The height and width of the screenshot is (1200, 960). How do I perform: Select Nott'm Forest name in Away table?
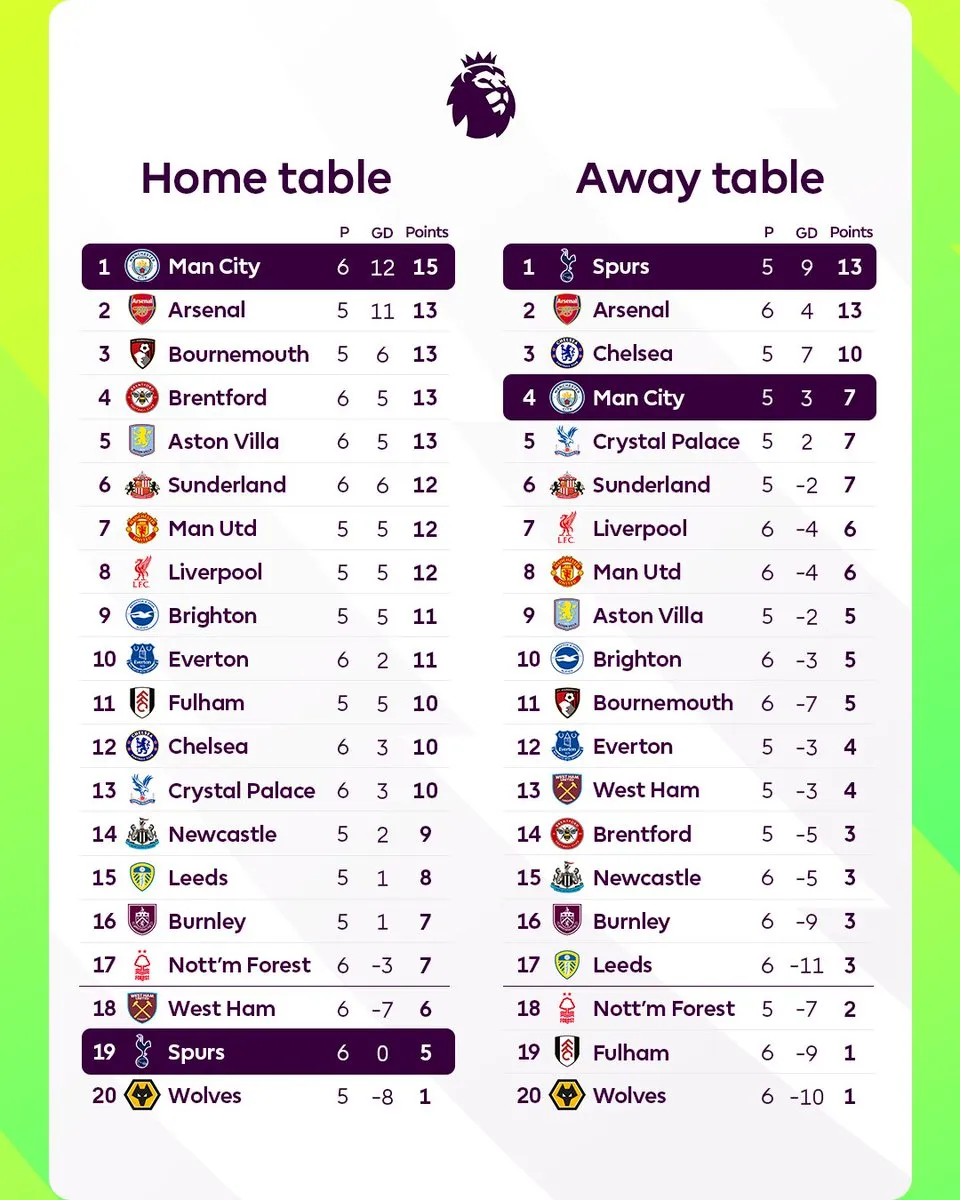pos(663,1009)
